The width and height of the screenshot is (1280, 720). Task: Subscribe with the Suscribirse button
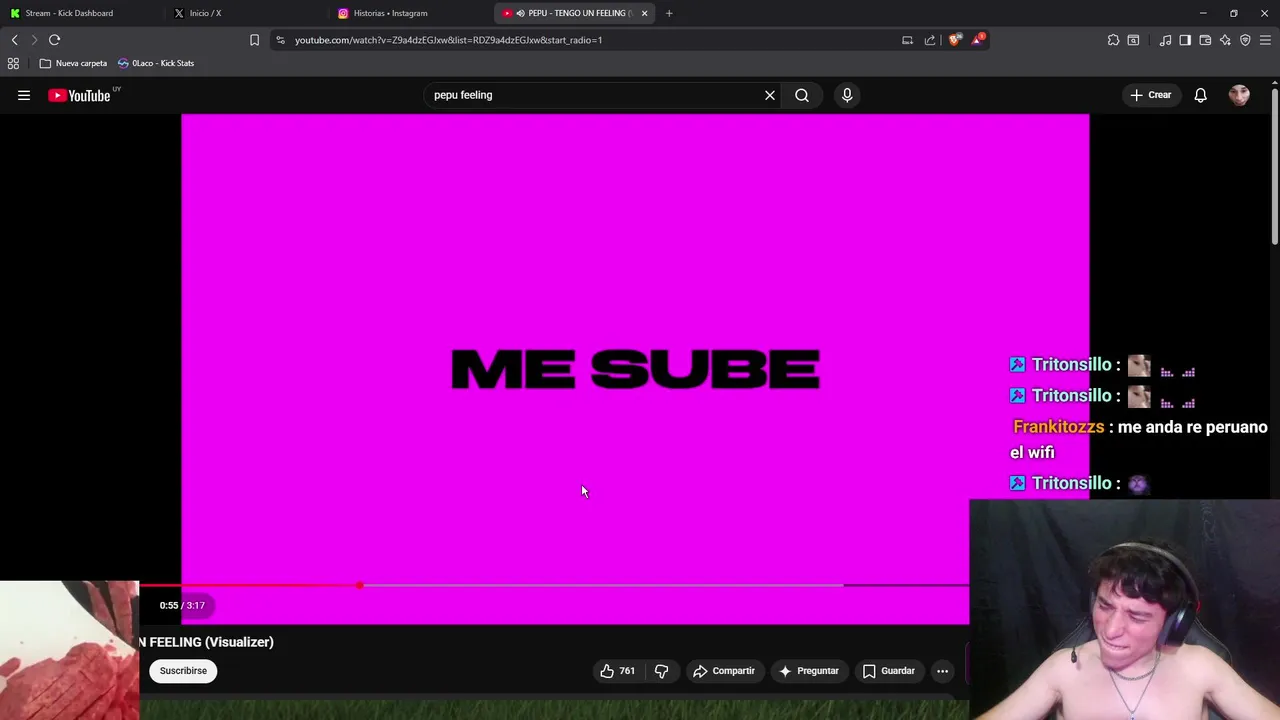[x=183, y=671]
